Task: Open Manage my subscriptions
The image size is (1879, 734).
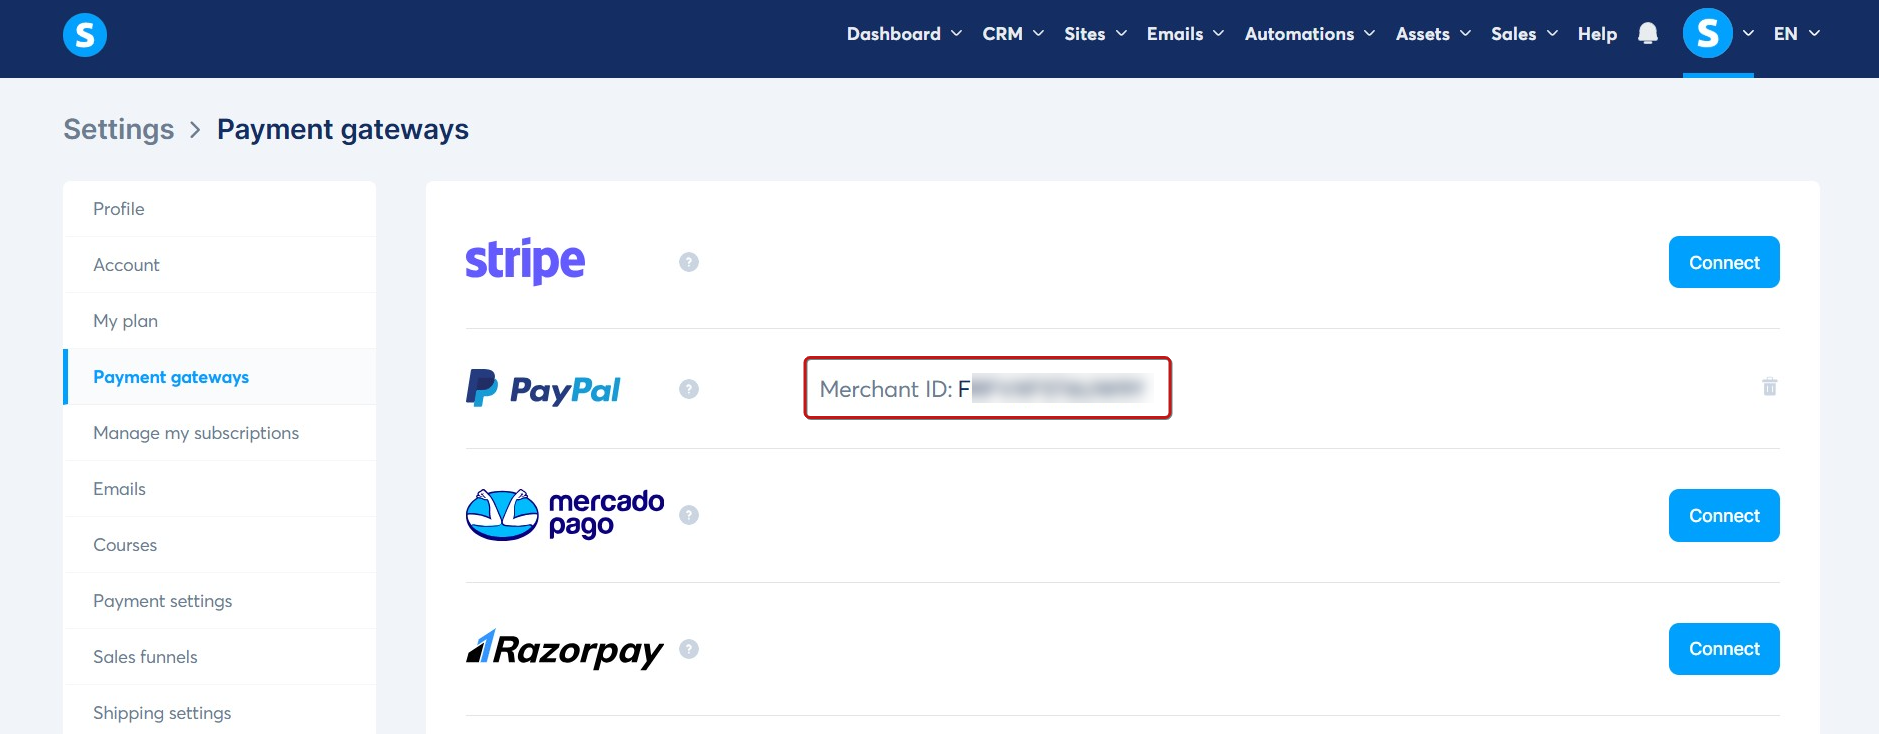Action: tap(219, 433)
